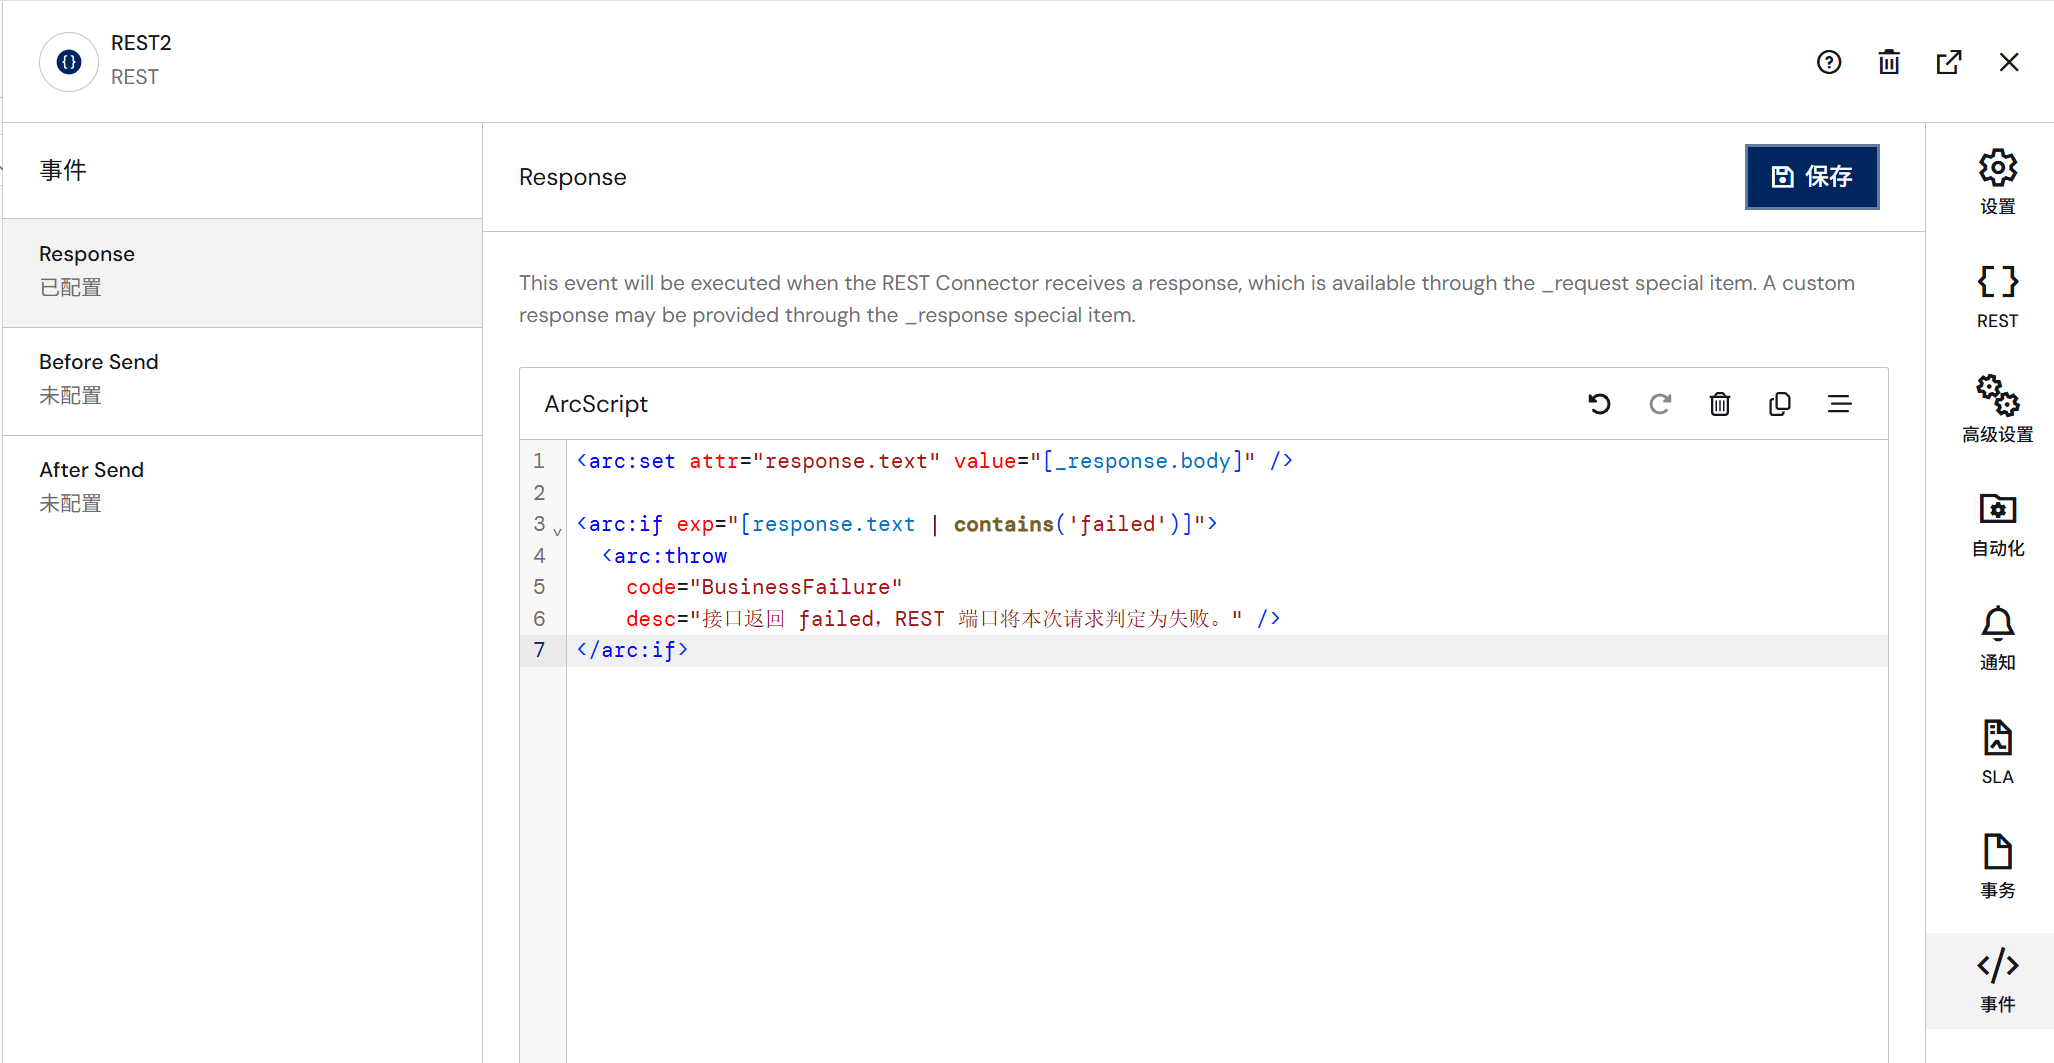Click the REST2 connector logo icon
Viewport: 2054px width, 1063px height.
69,62
